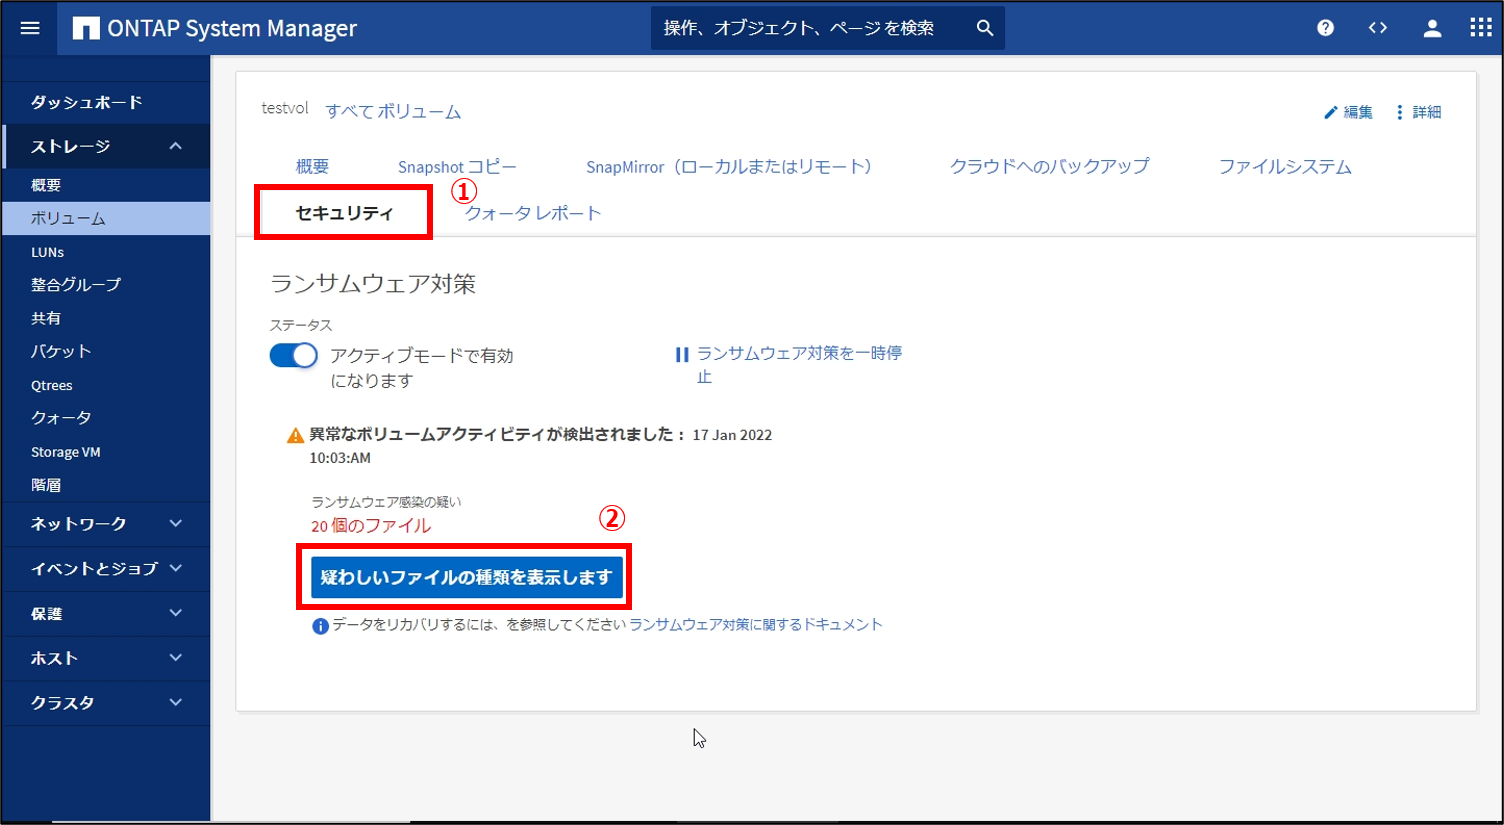Switch to the 概要 tab
1504x825 pixels.
pos(312,167)
